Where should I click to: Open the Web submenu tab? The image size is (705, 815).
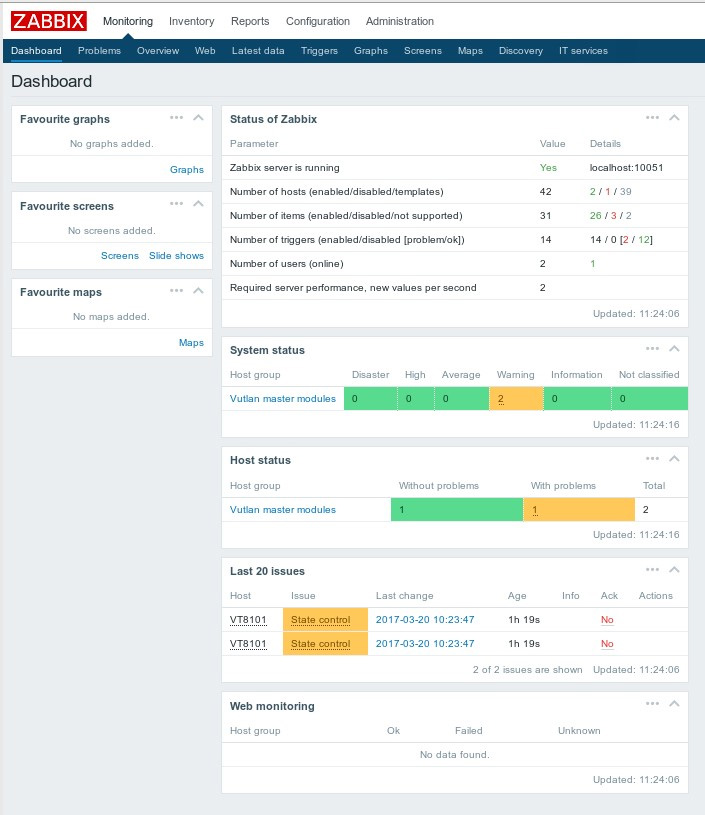(x=205, y=51)
